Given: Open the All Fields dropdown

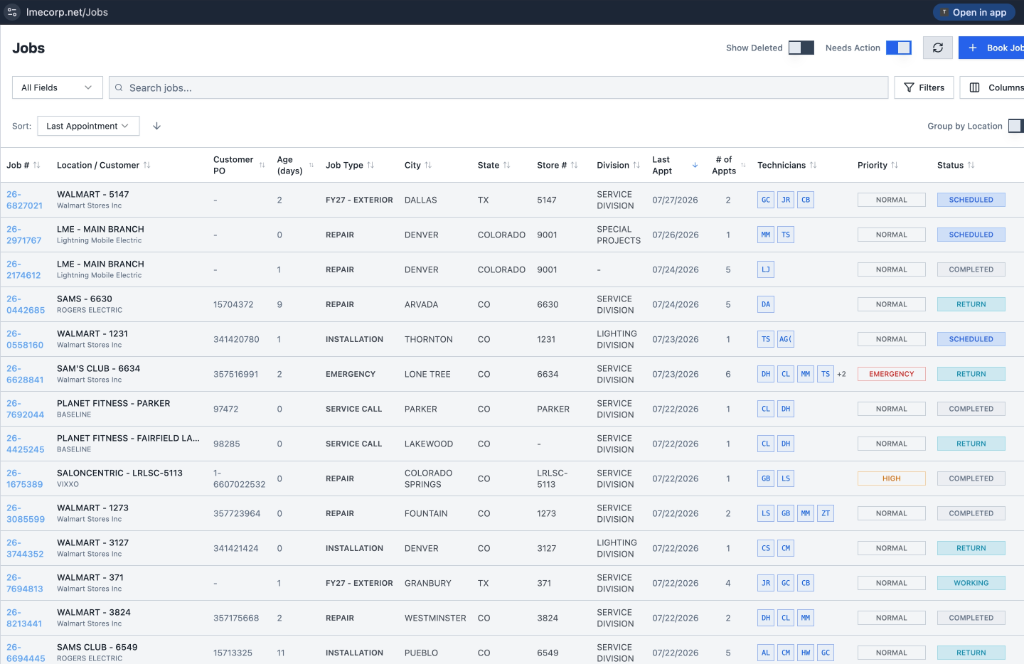Looking at the screenshot, I should (57, 87).
